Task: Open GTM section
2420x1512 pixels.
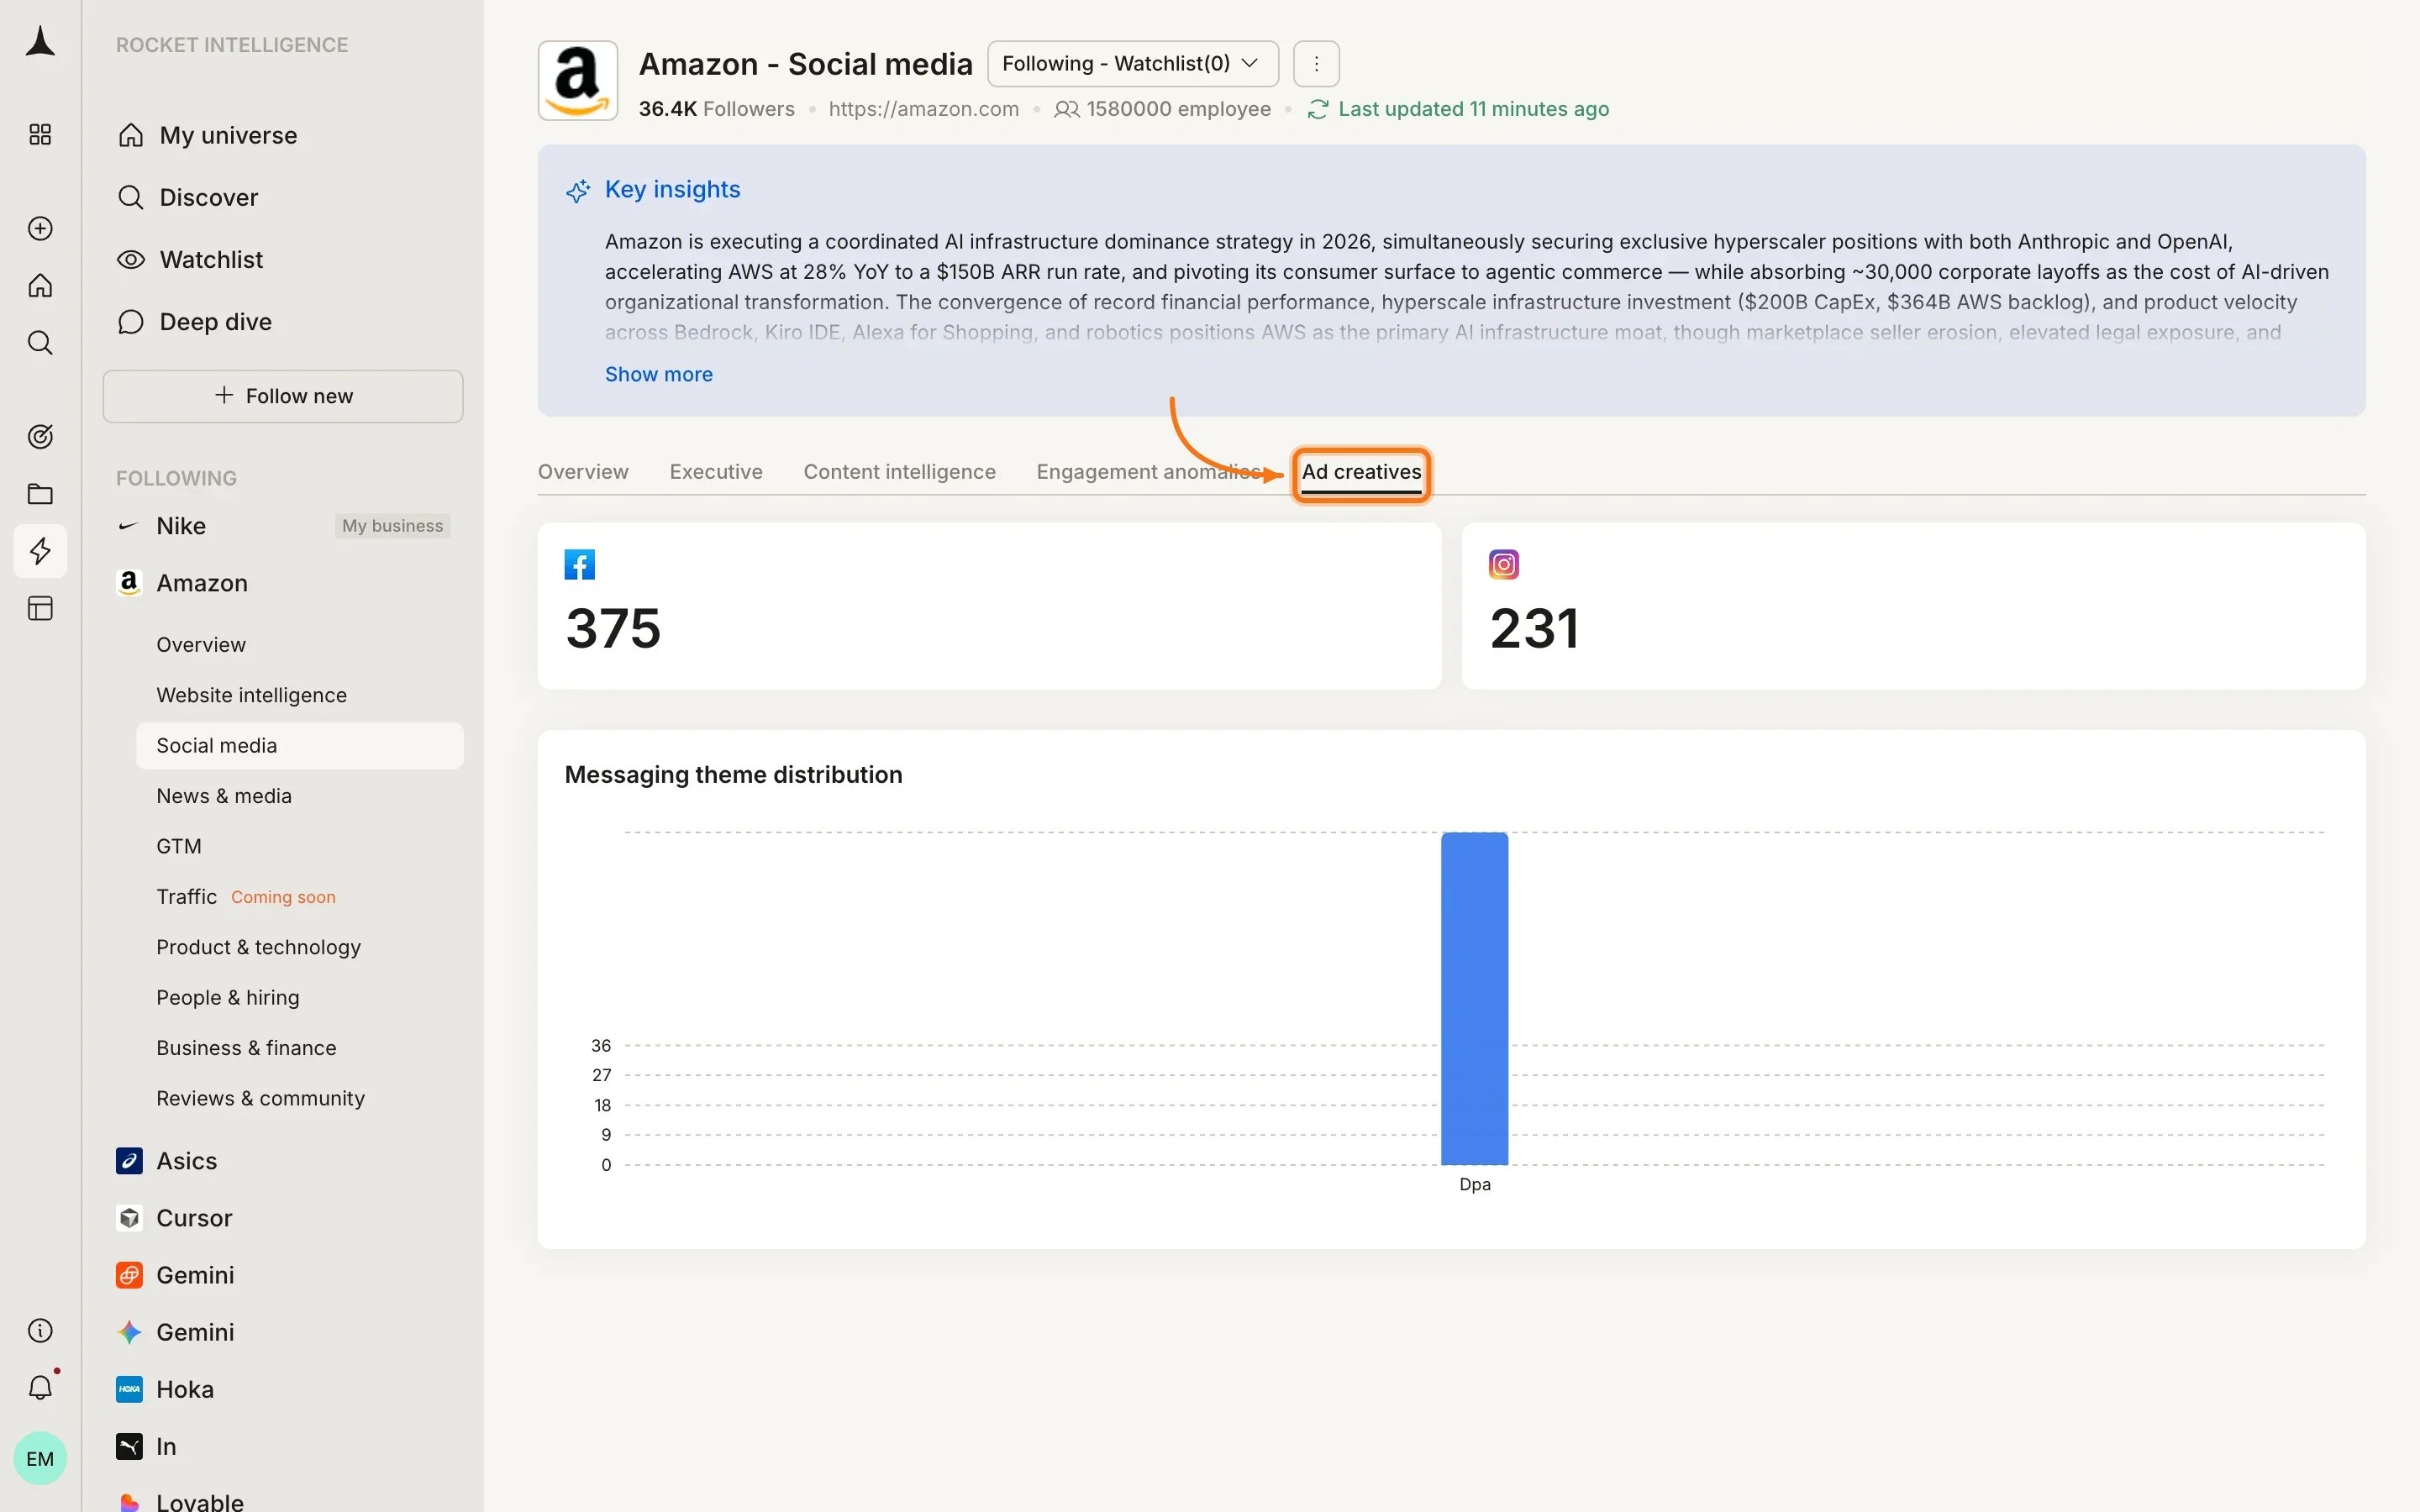Action: pyautogui.click(x=179, y=846)
